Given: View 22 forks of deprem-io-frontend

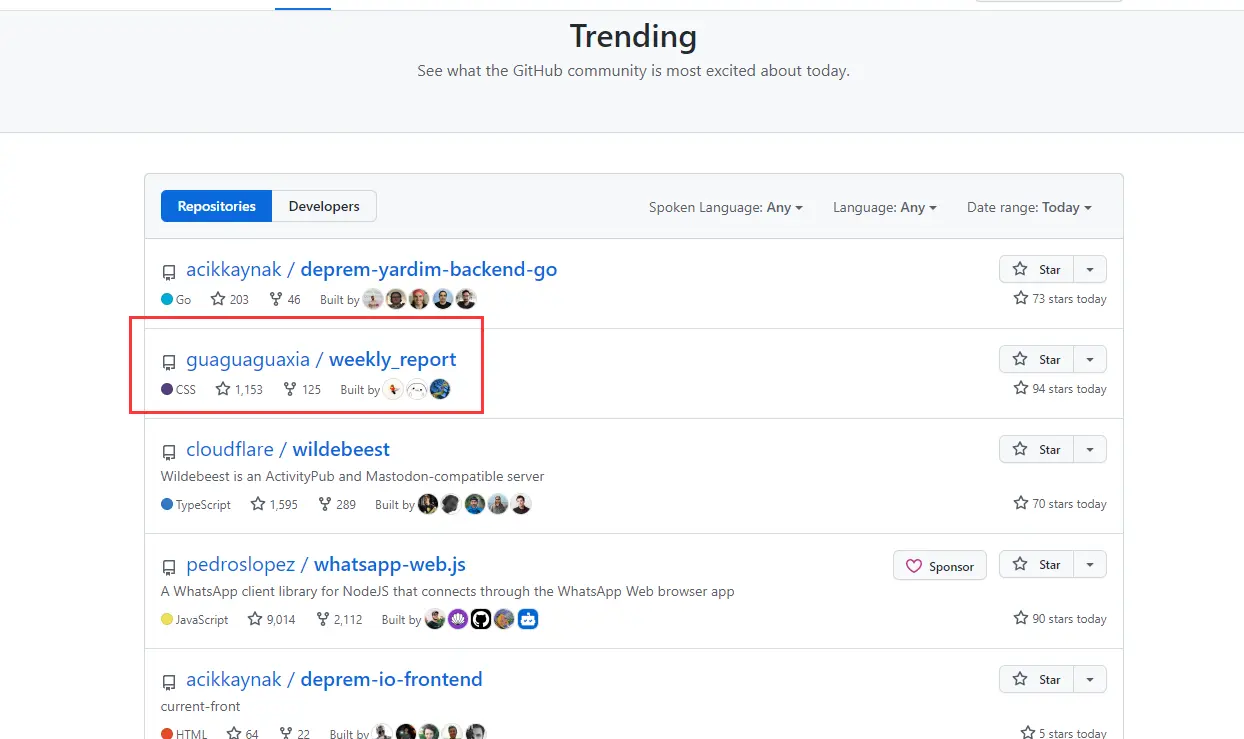Looking at the screenshot, I should point(295,733).
